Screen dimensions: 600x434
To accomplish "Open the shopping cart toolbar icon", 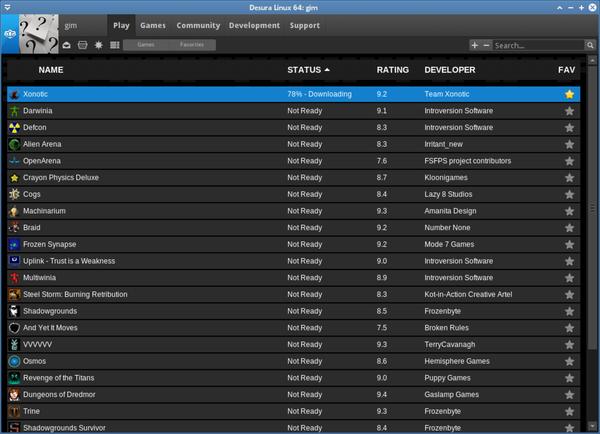I will click(x=82, y=45).
